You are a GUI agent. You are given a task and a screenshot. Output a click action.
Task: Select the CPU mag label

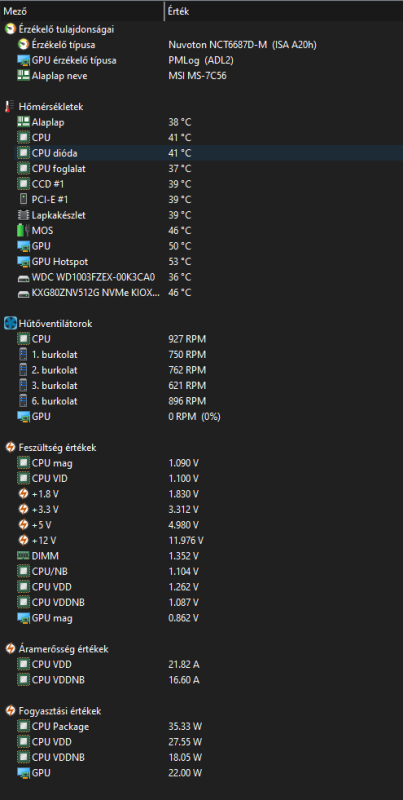52,463
